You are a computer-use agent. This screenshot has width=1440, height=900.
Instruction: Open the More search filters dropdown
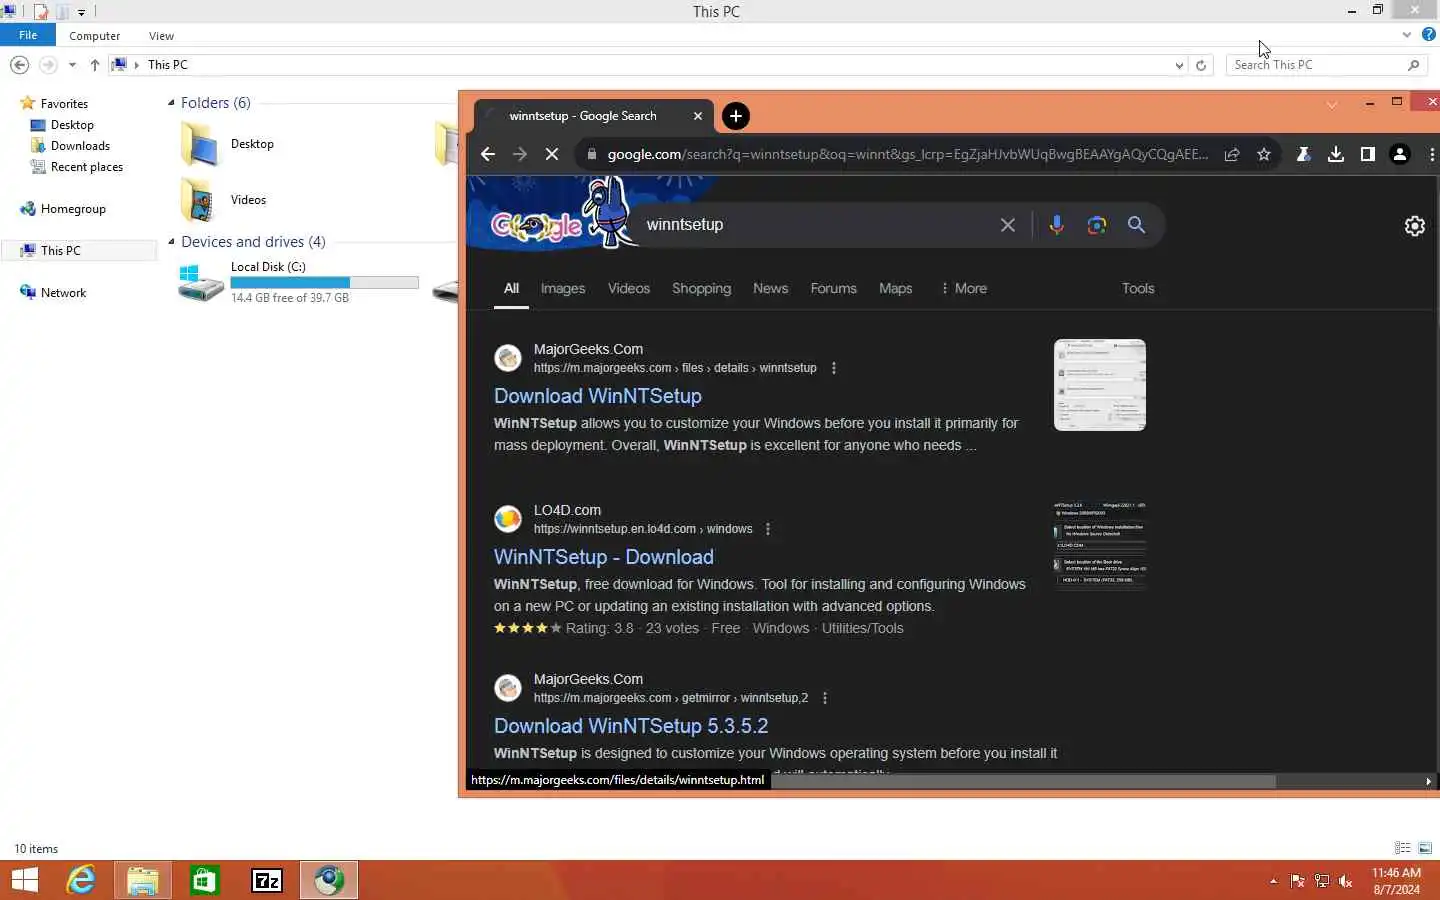point(963,288)
